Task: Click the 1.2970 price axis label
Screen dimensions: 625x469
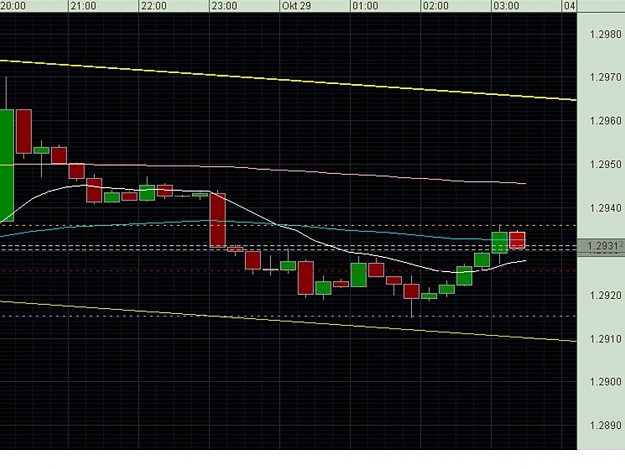Action: pyautogui.click(x=605, y=77)
